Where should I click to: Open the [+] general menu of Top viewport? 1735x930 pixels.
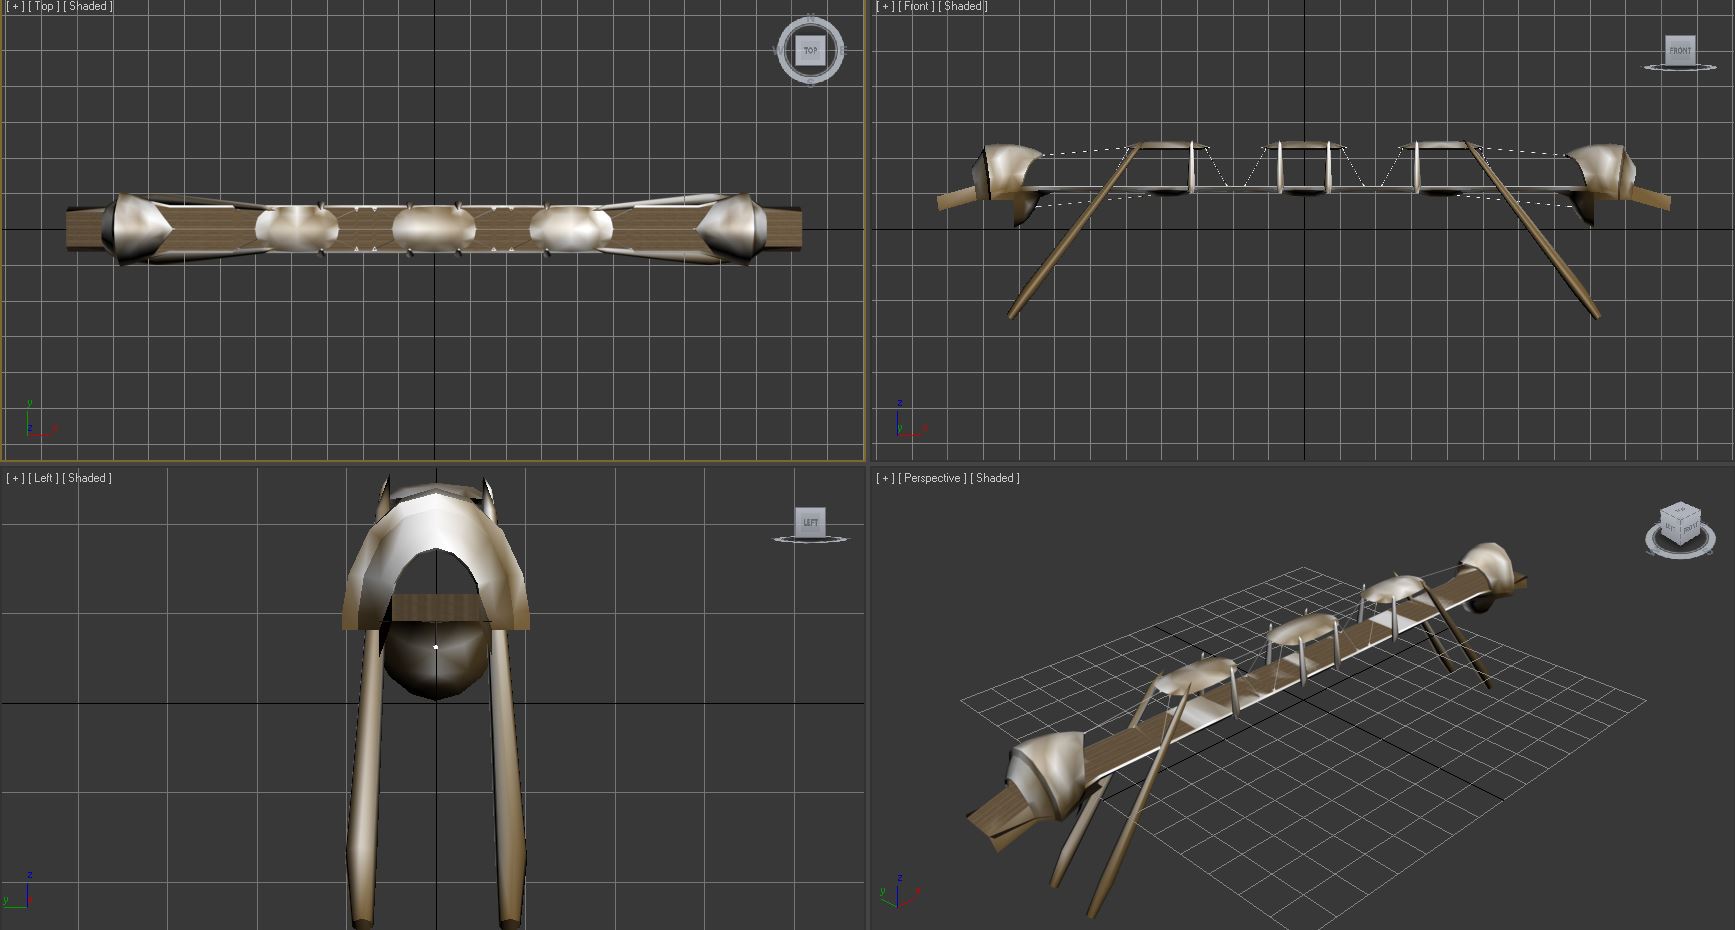[15, 7]
